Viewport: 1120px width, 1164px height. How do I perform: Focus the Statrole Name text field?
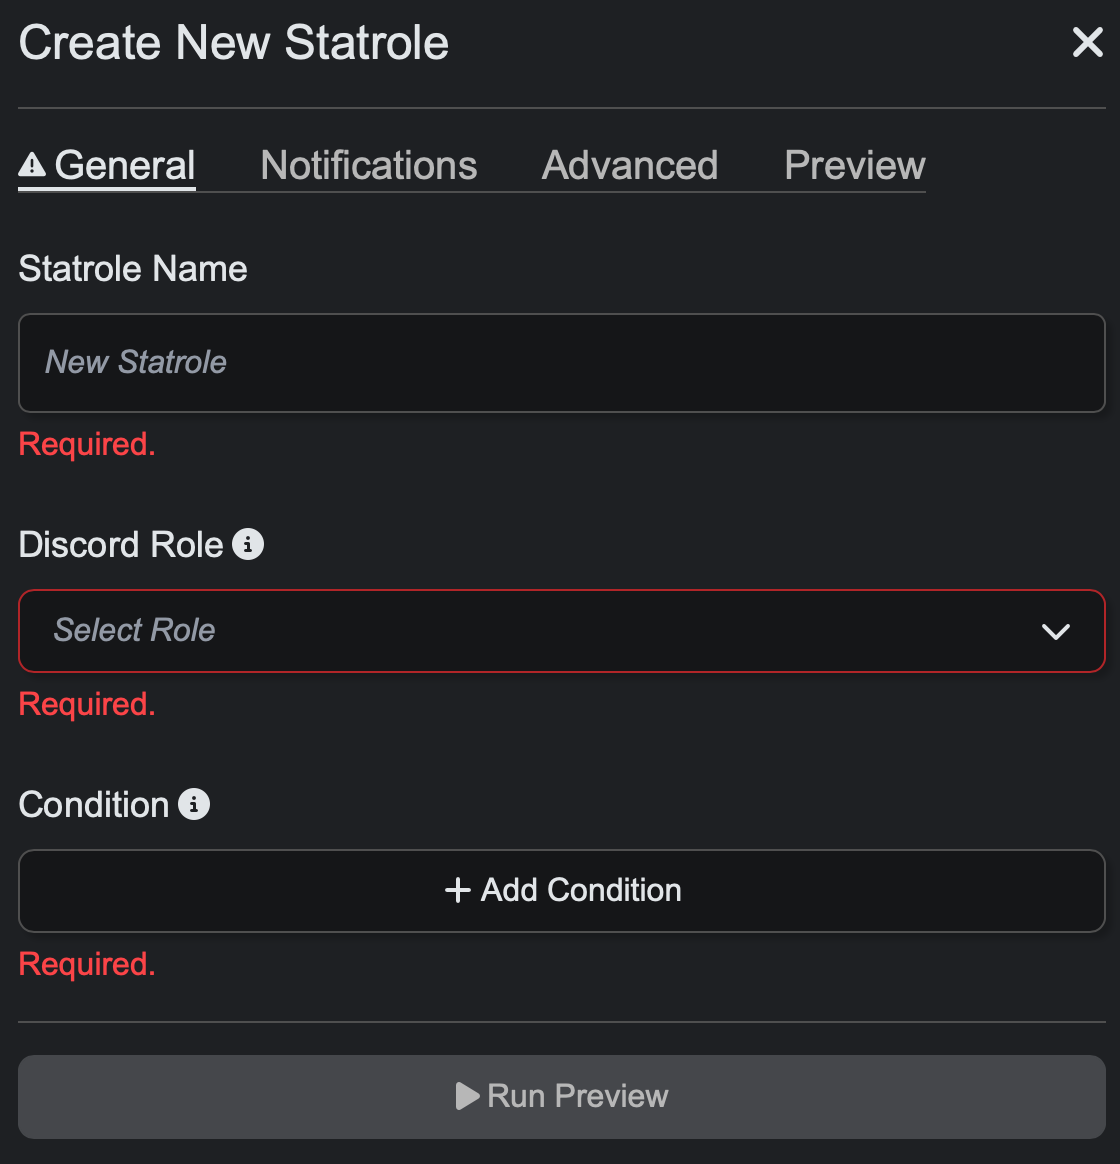(561, 363)
